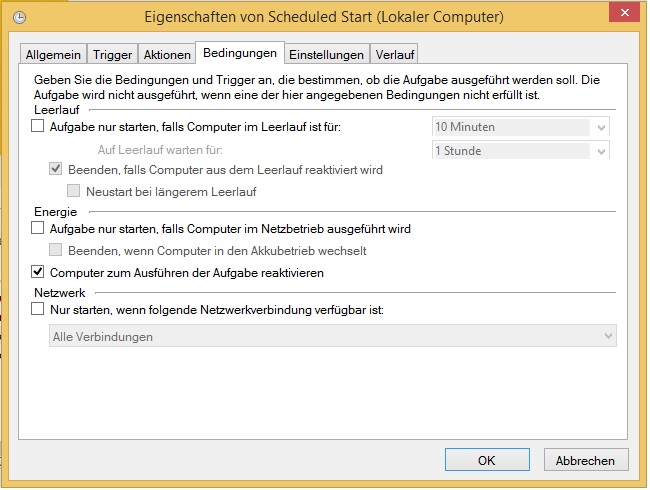
Task: Check 'Neustart bei längerem Leerlauf' option
Action: pyautogui.click(x=75, y=190)
